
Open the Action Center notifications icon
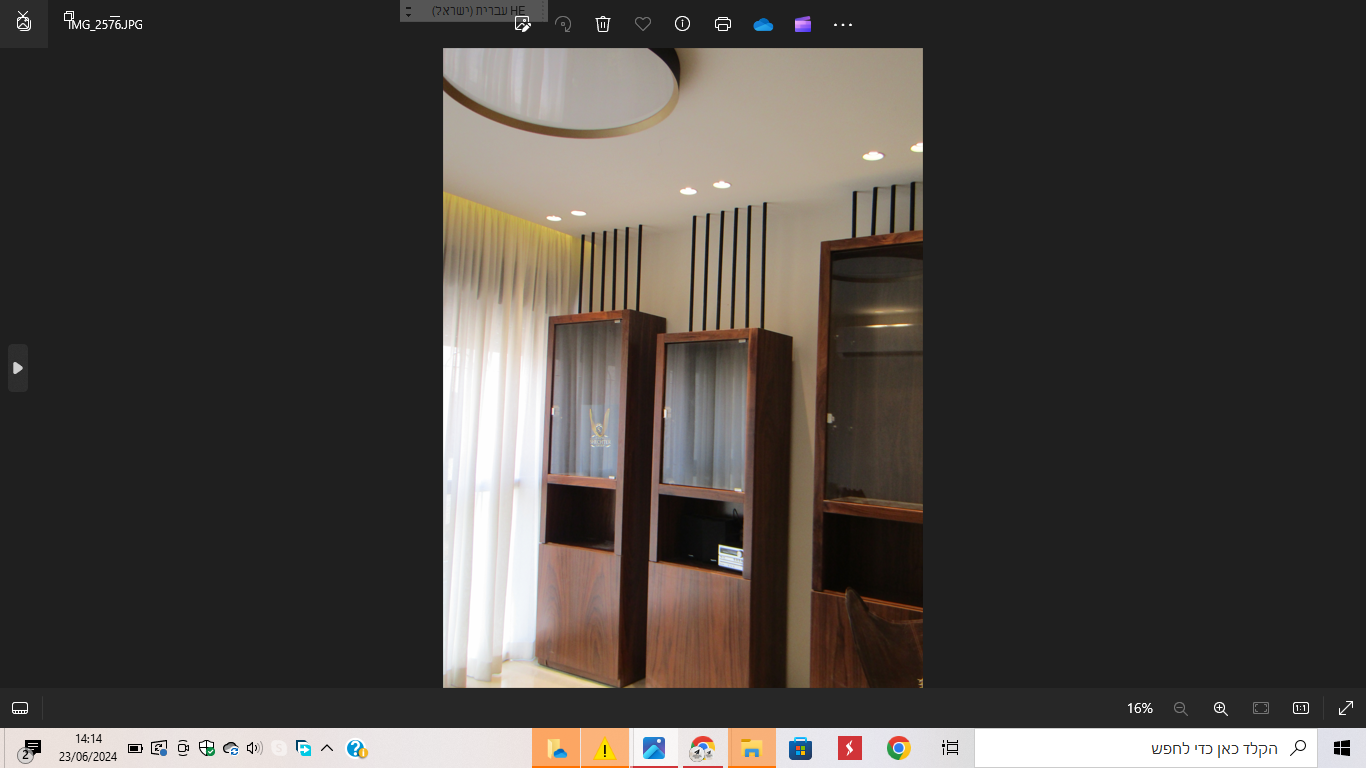click(x=31, y=749)
